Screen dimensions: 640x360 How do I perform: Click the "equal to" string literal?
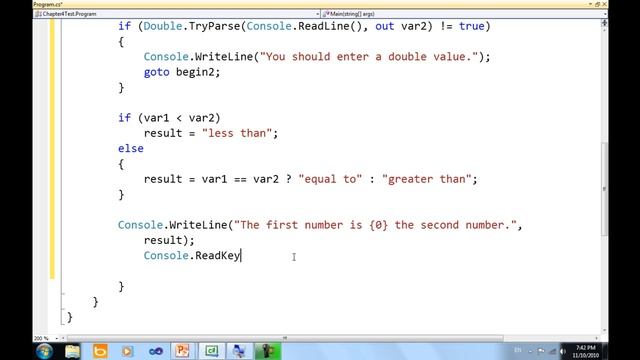[x=330, y=179]
